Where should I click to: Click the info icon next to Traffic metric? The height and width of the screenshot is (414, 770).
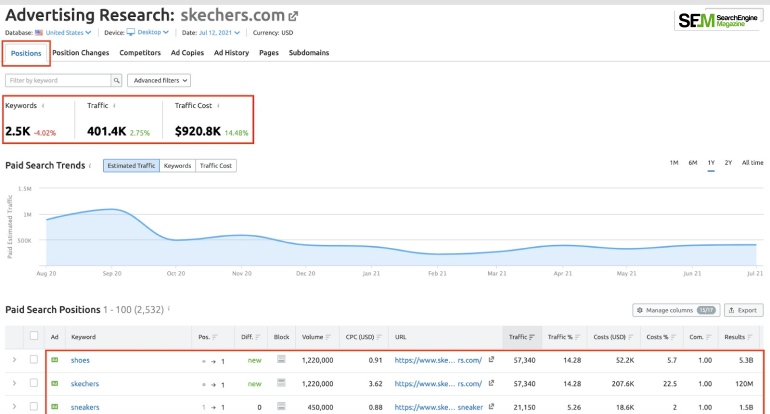[114, 106]
